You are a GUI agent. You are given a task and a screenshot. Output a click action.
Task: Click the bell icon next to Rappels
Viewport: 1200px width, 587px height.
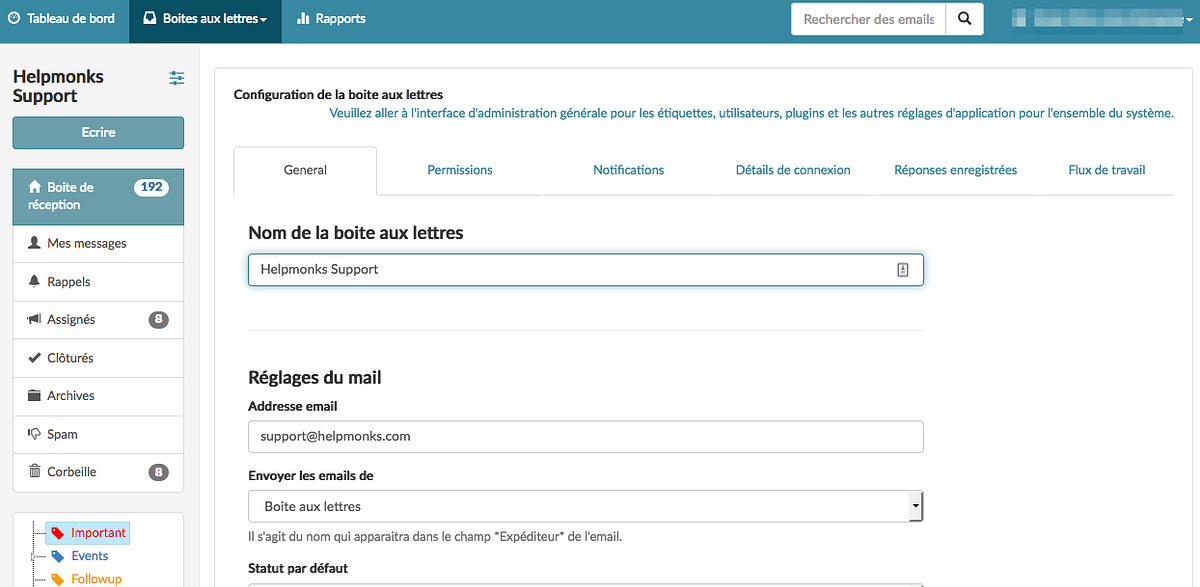(34, 282)
